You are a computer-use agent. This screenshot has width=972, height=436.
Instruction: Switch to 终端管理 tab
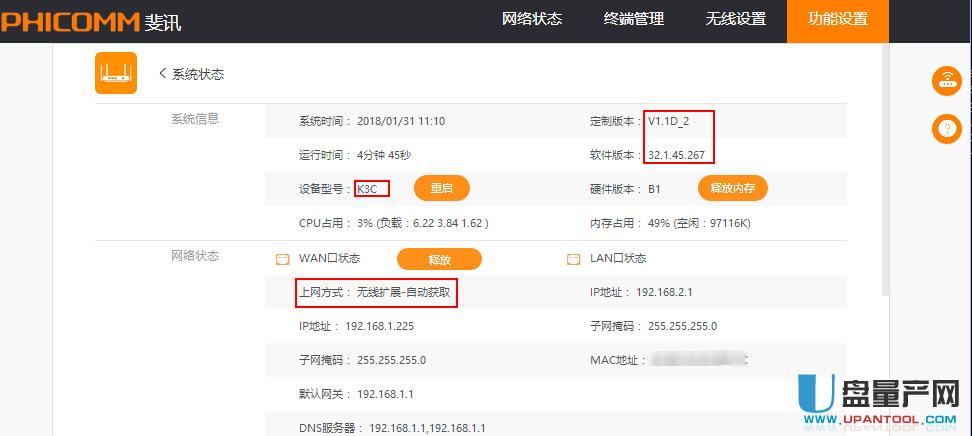click(x=634, y=19)
